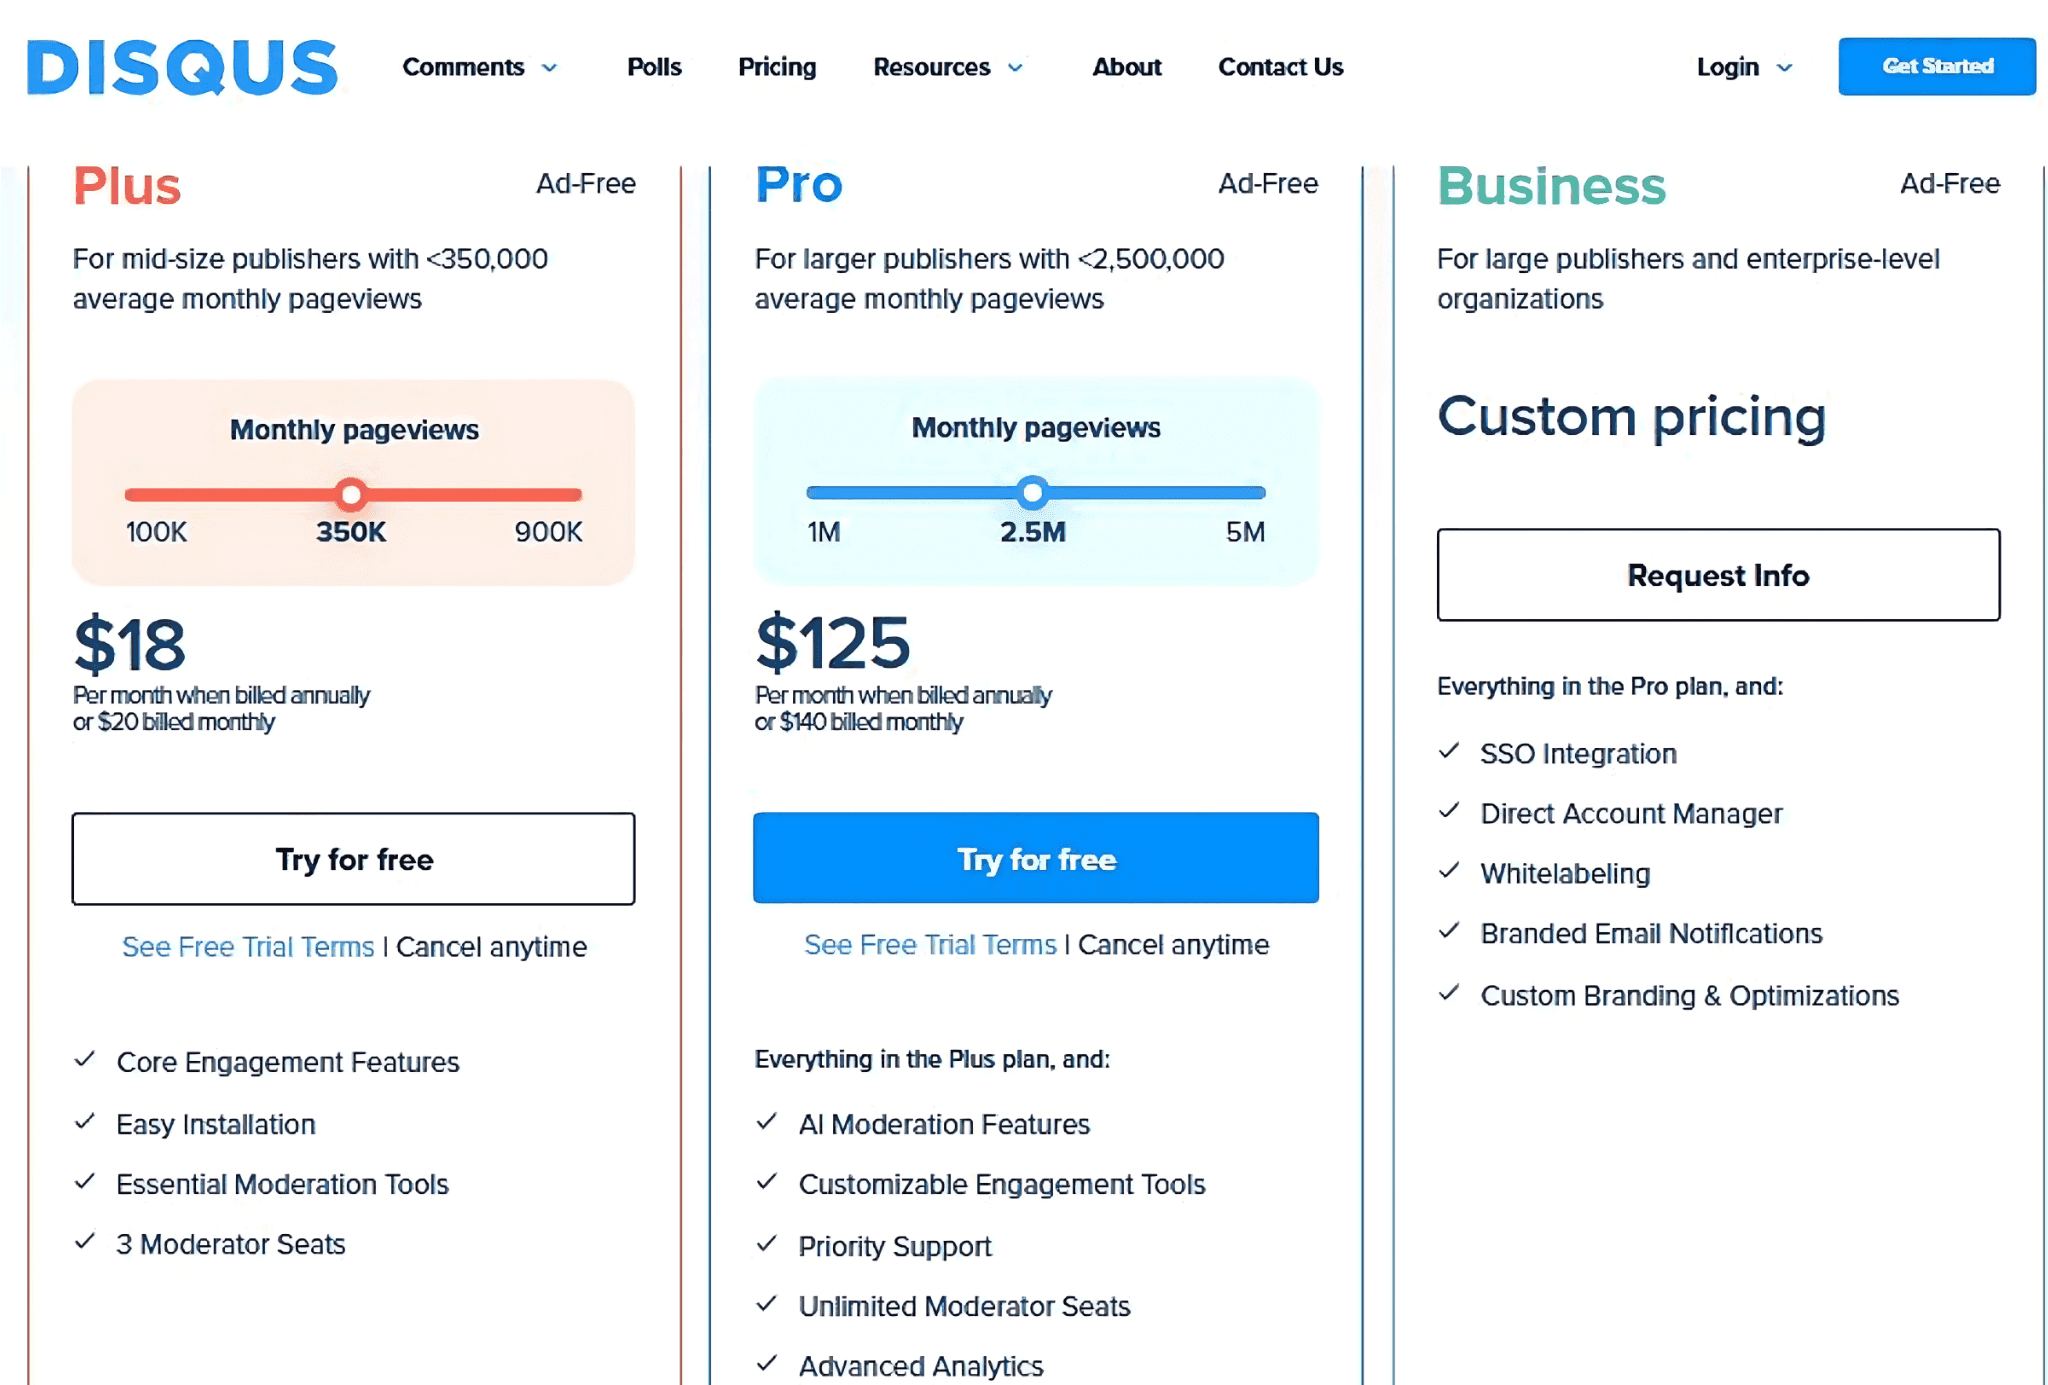
Task: Click the SSO Integration checkmark icon
Action: [x=1449, y=751]
